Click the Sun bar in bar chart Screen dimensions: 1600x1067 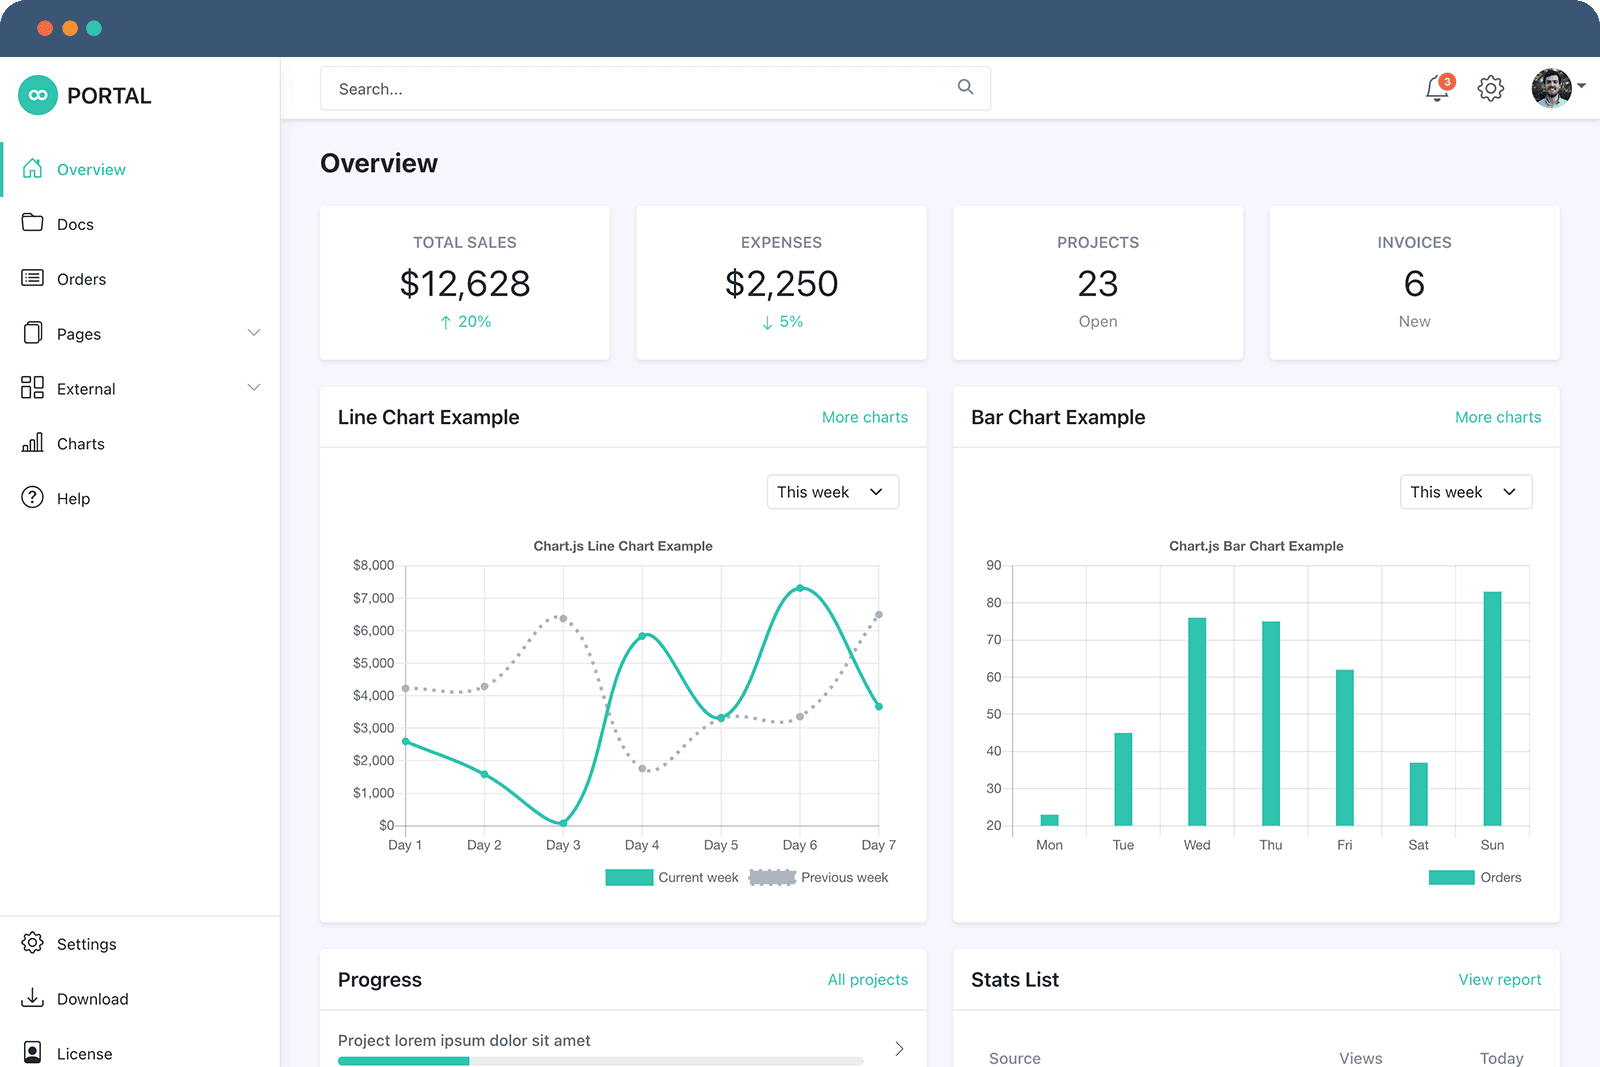click(1492, 709)
